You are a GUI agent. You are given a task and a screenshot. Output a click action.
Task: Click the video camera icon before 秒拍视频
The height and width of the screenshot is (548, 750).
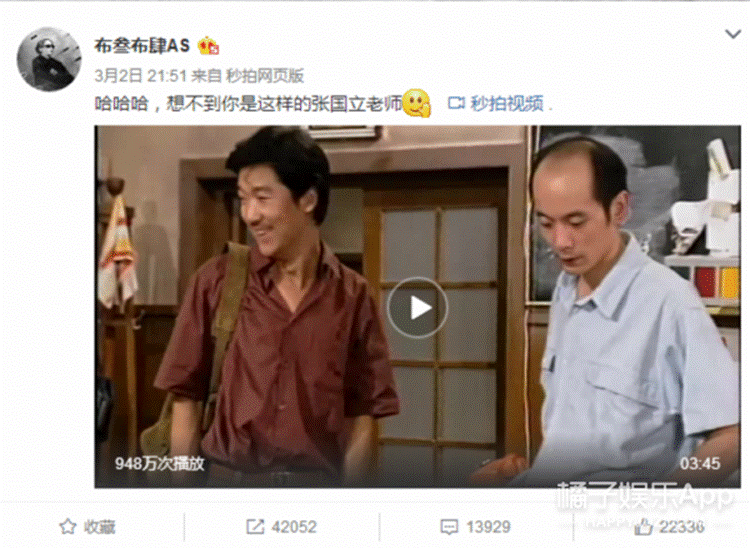click(456, 103)
